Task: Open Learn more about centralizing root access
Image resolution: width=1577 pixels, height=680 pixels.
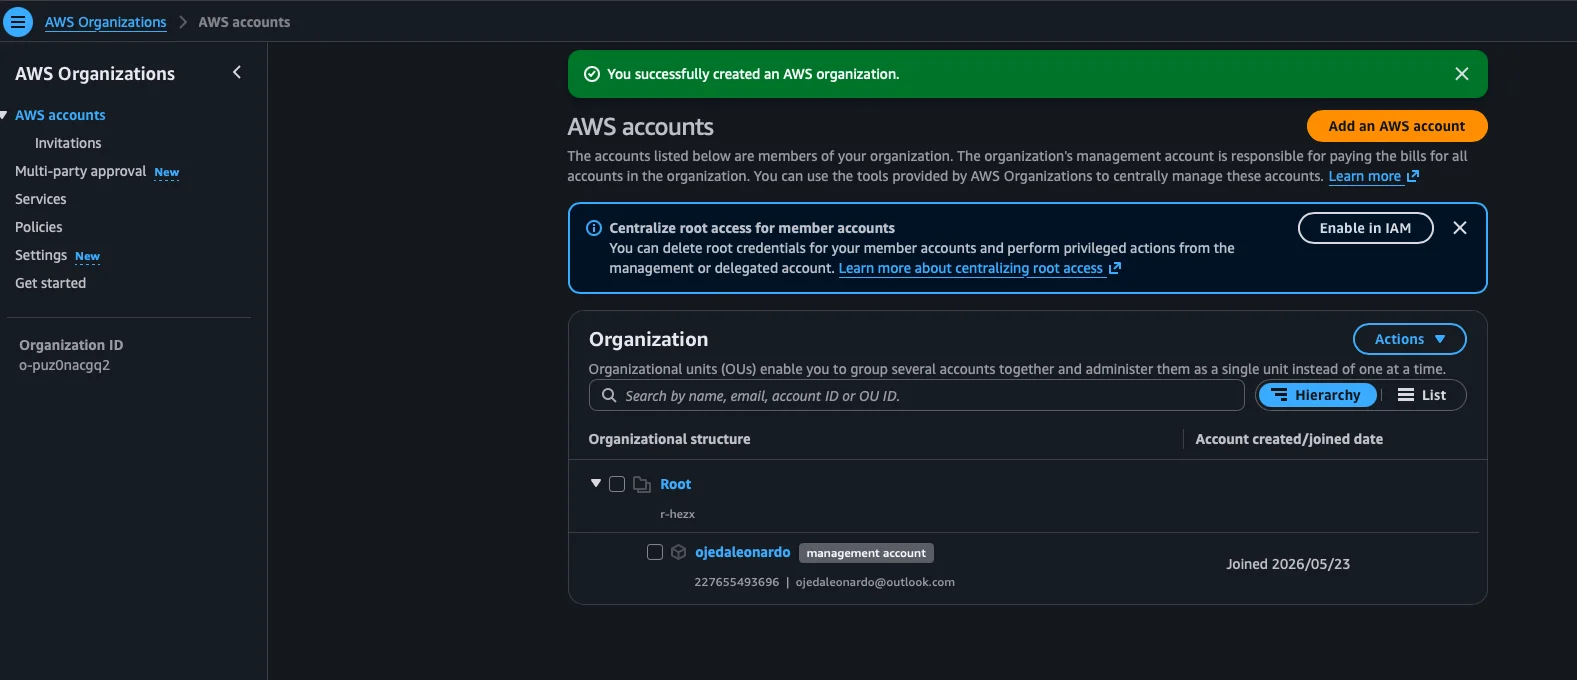Action: tap(970, 268)
